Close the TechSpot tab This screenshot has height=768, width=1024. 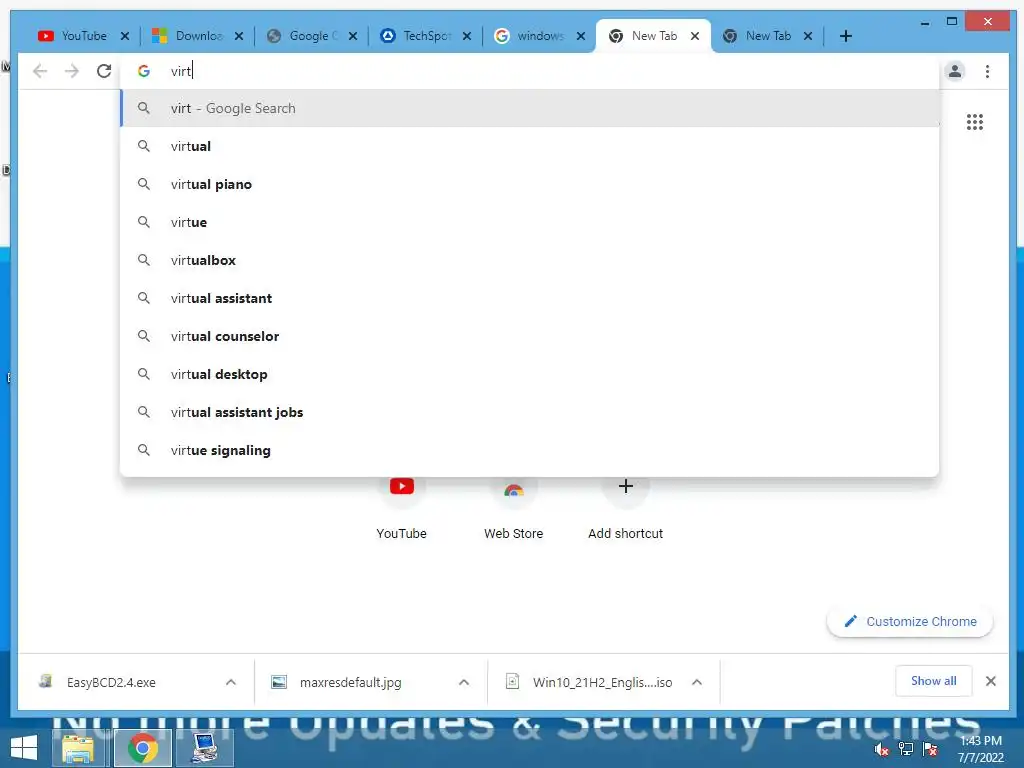(467, 36)
